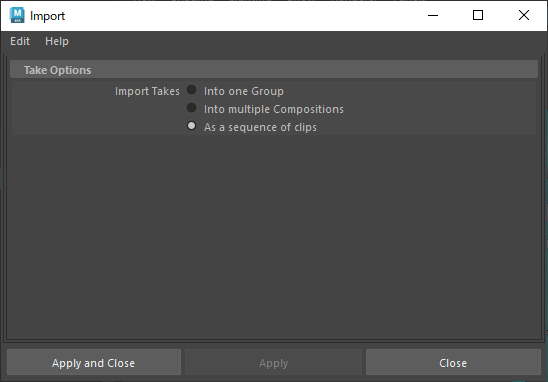Click the 'Import Takes' label text
This screenshot has width=548, height=382.
(x=147, y=91)
